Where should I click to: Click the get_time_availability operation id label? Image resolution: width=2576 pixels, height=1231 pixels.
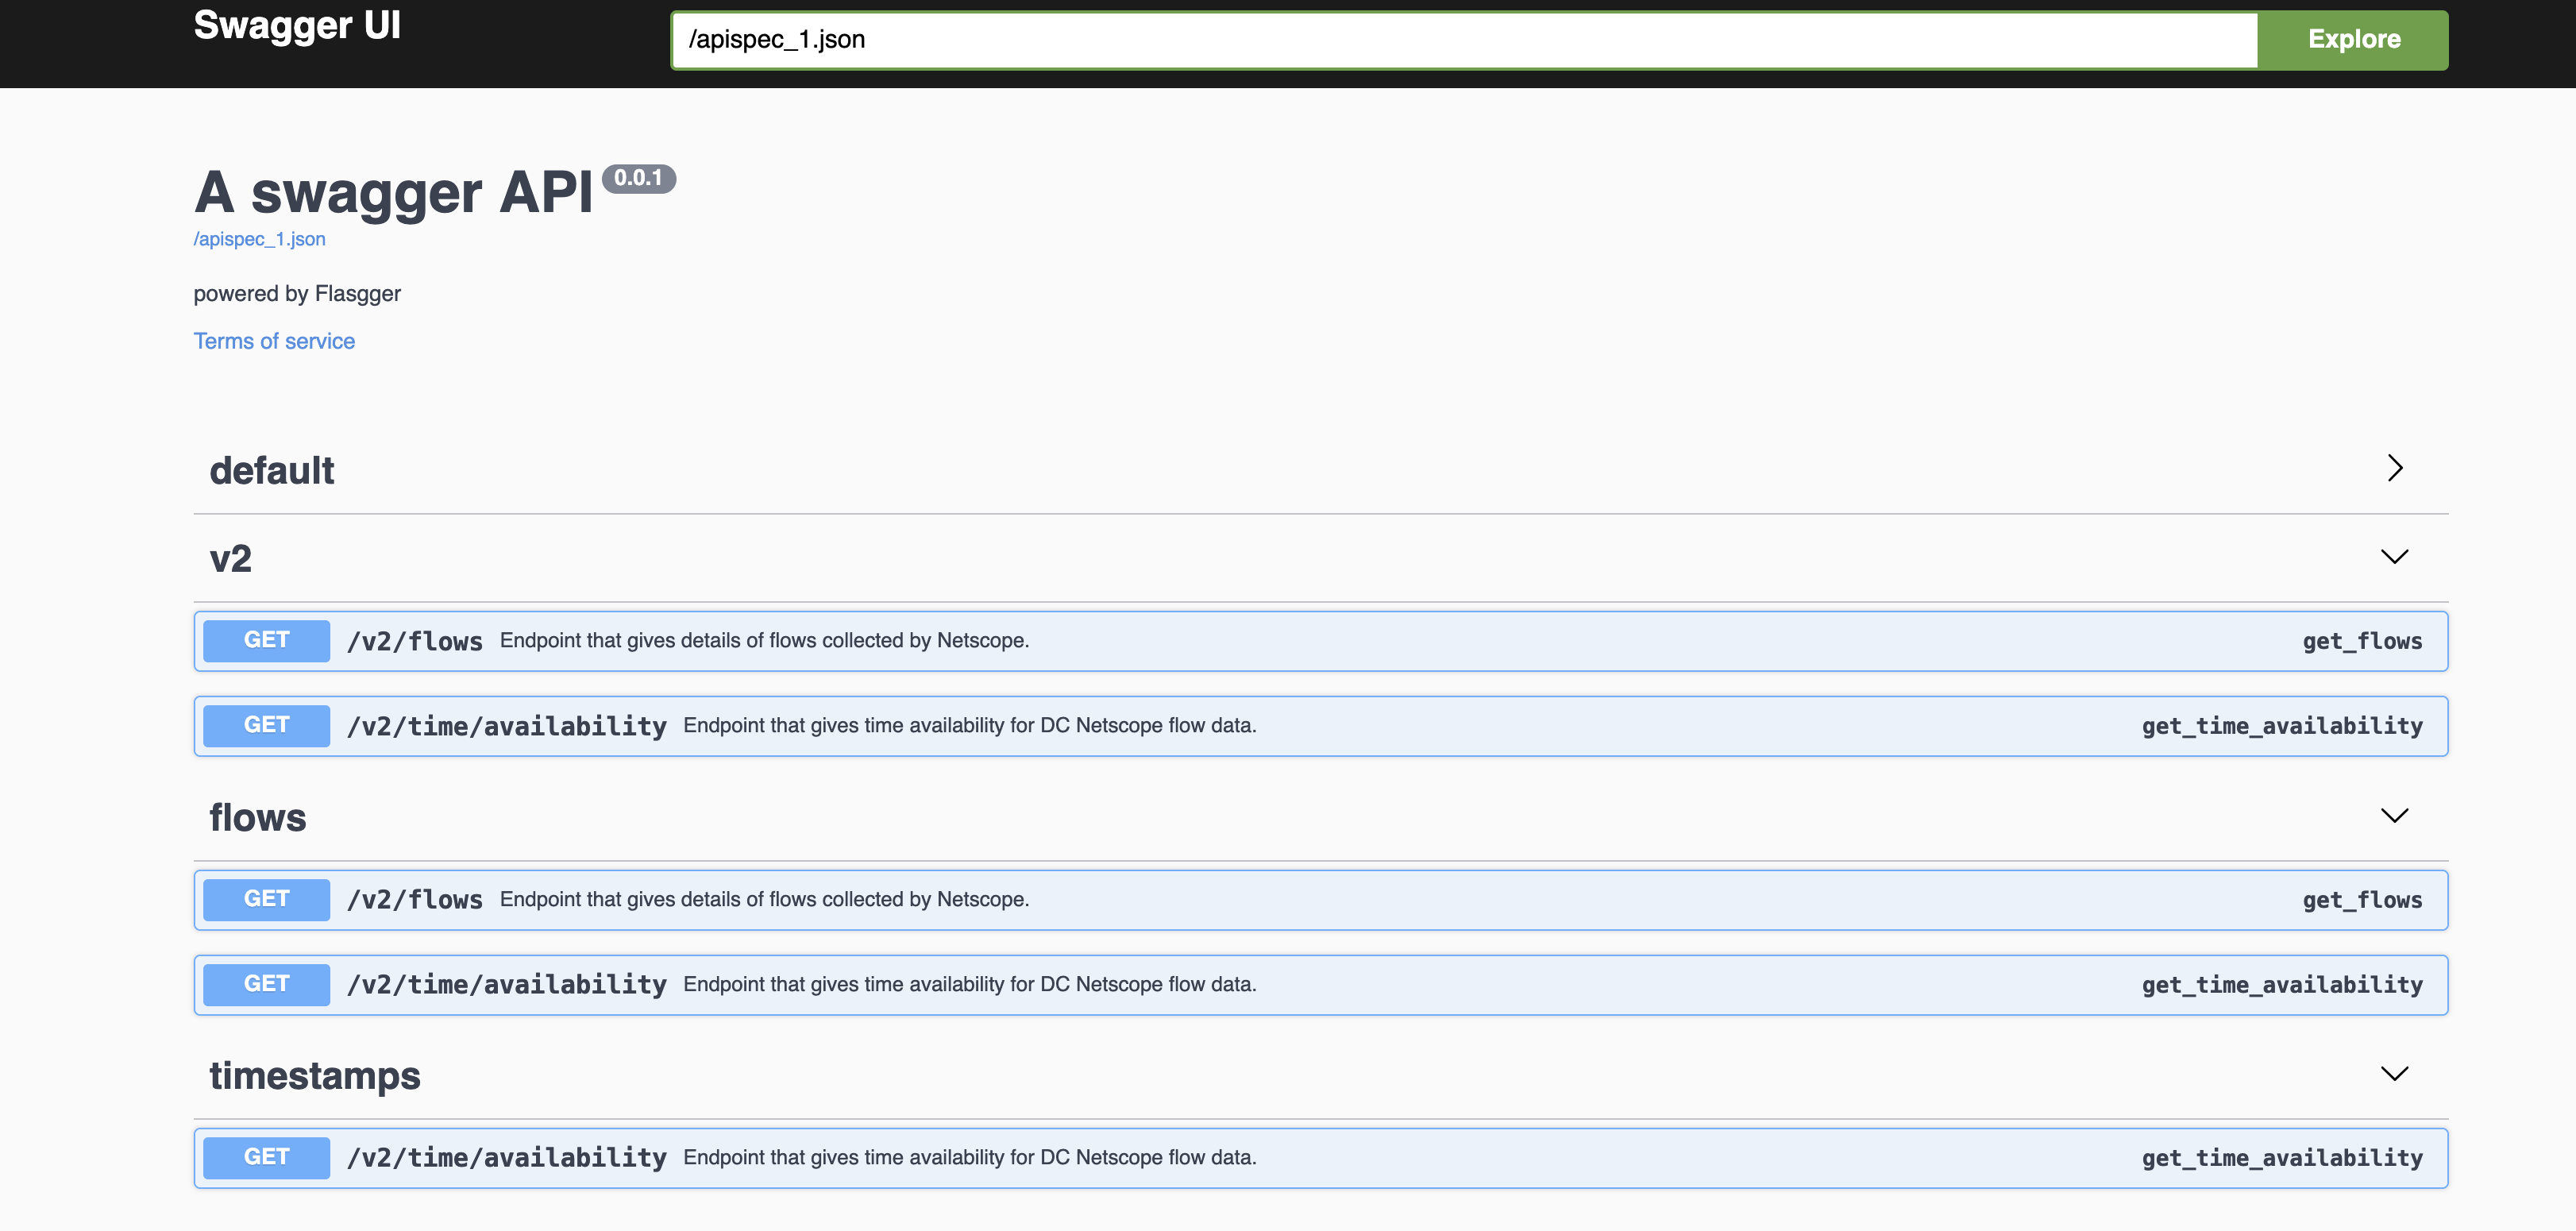click(x=2283, y=725)
